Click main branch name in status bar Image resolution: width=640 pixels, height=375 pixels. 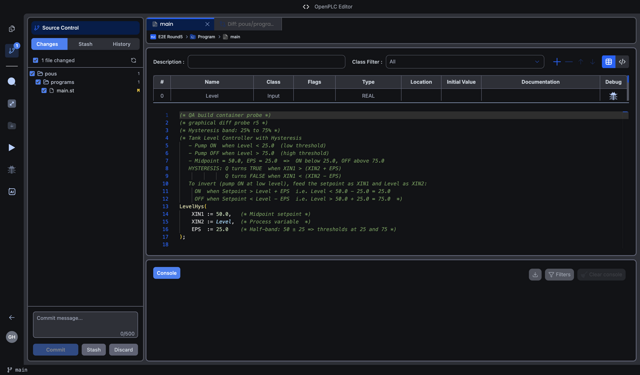tap(21, 370)
